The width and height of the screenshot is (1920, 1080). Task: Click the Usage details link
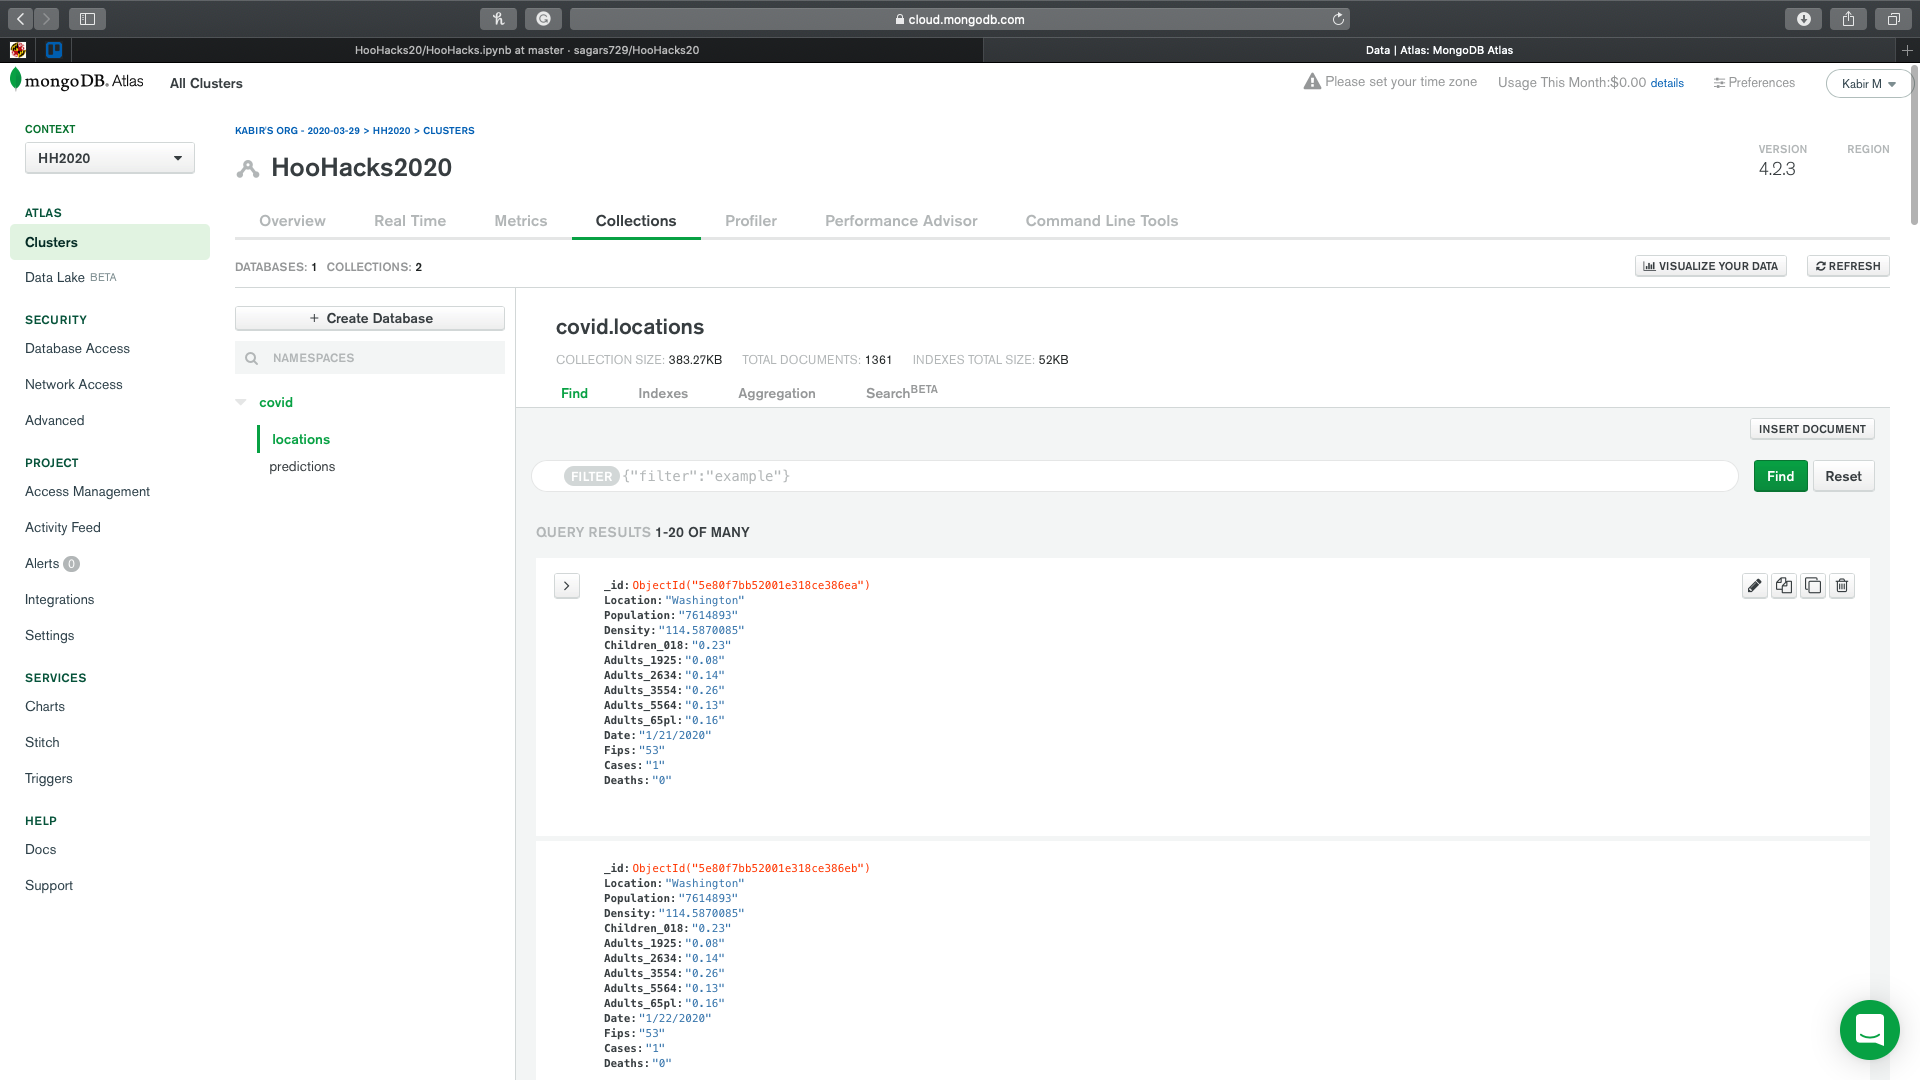[1667, 83]
